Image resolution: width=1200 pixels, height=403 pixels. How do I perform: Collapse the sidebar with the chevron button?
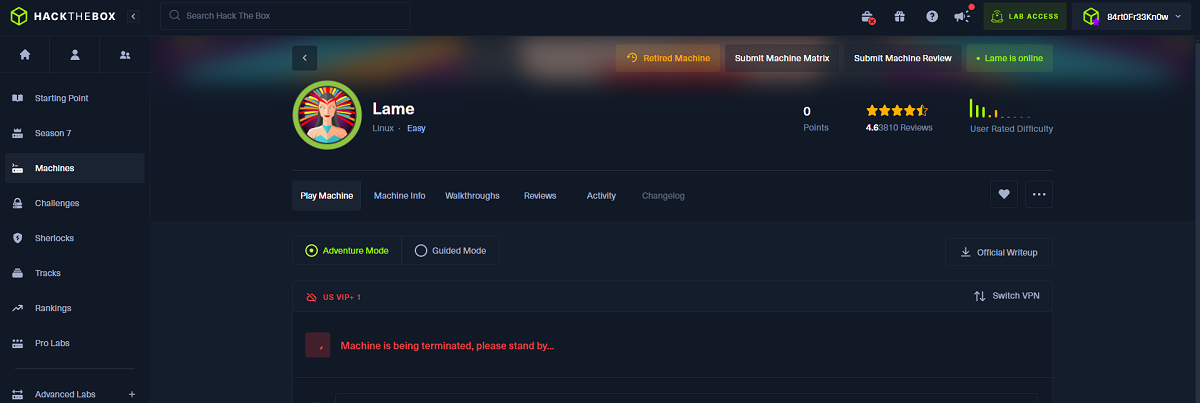133,16
